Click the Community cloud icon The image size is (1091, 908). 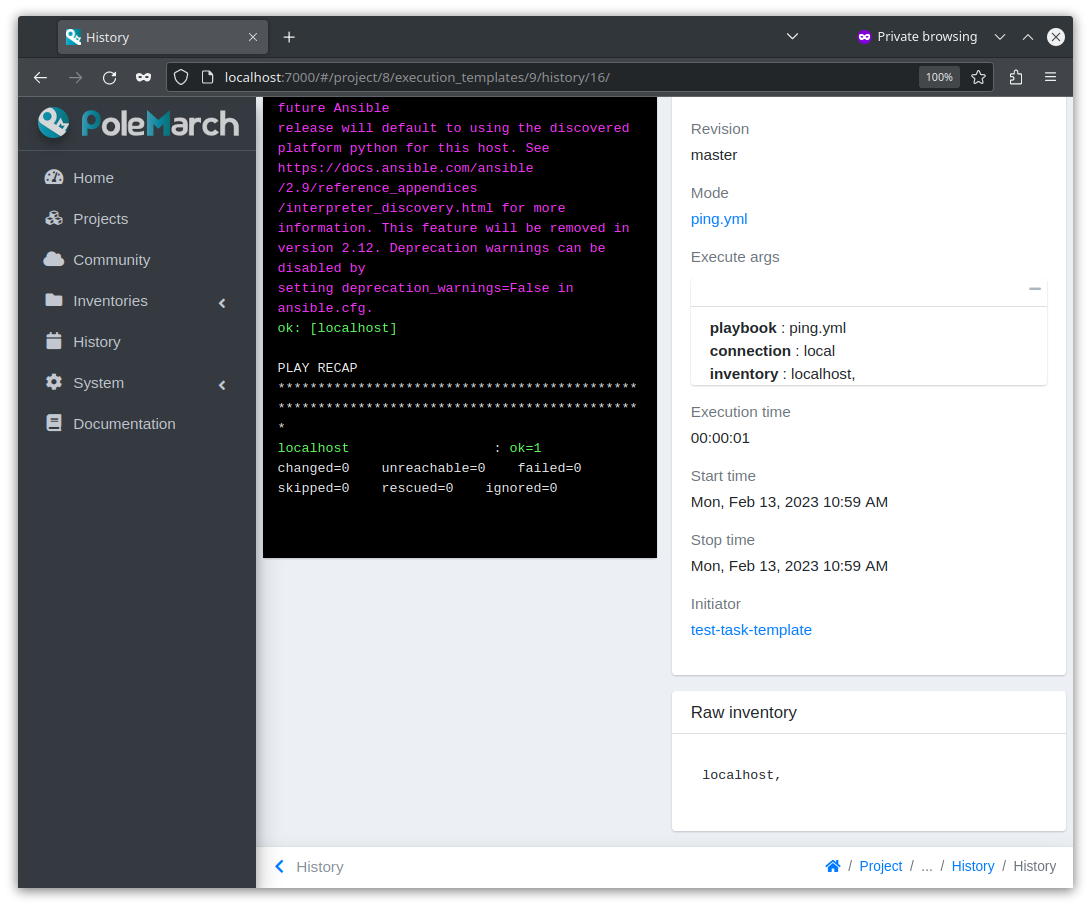tap(54, 260)
